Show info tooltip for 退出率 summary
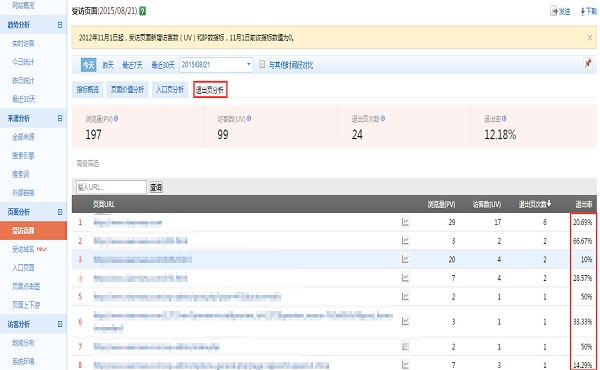This screenshot has width=600, height=370. point(504,119)
